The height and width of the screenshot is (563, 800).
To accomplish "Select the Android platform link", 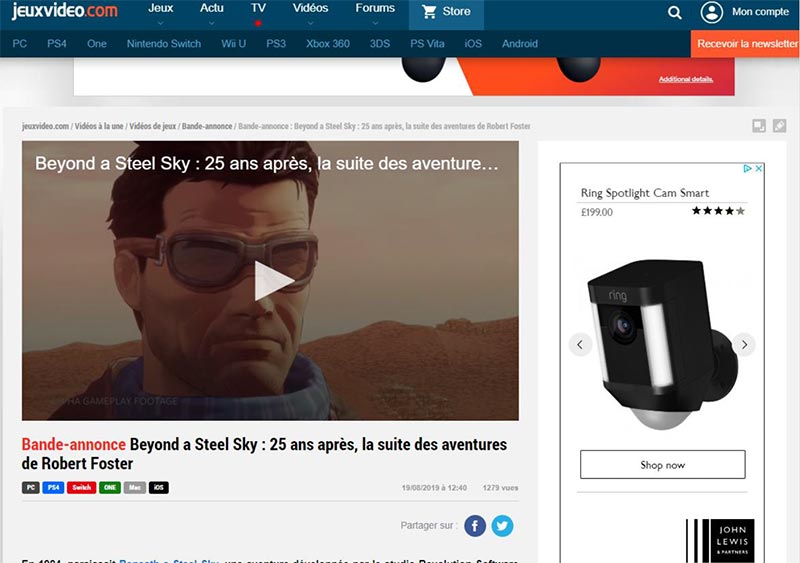I will tap(520, 44).
